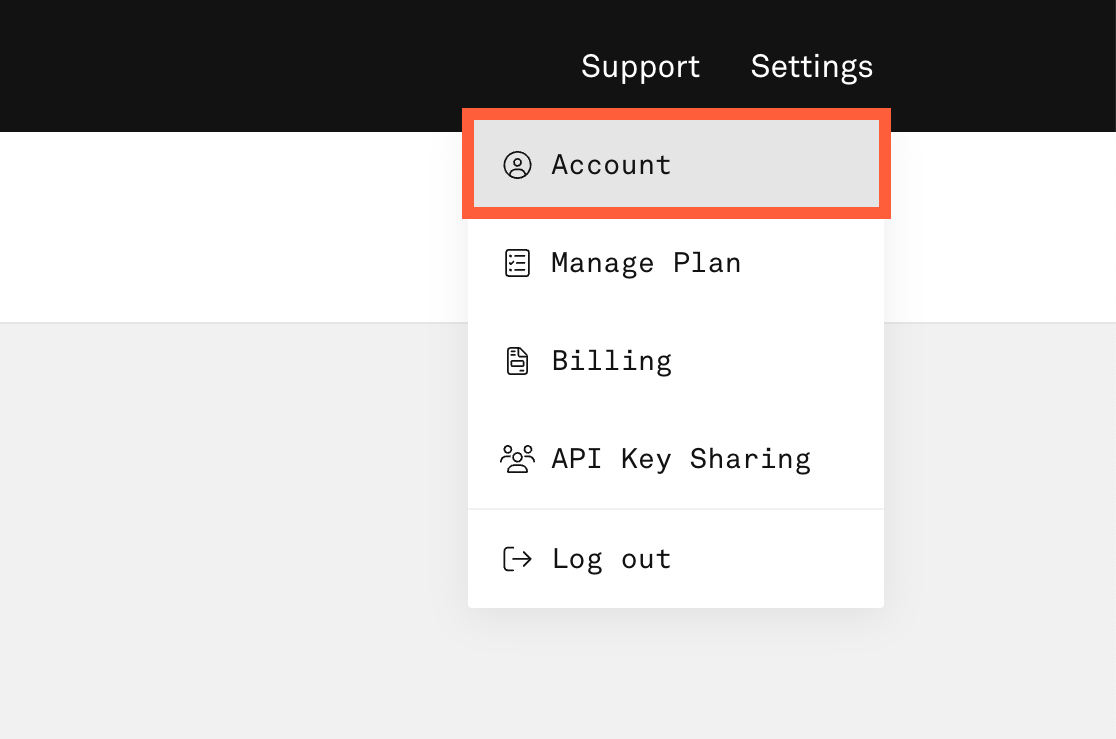Select the Log out text
Screen dimensions: 1116x739
coord(611,559)
